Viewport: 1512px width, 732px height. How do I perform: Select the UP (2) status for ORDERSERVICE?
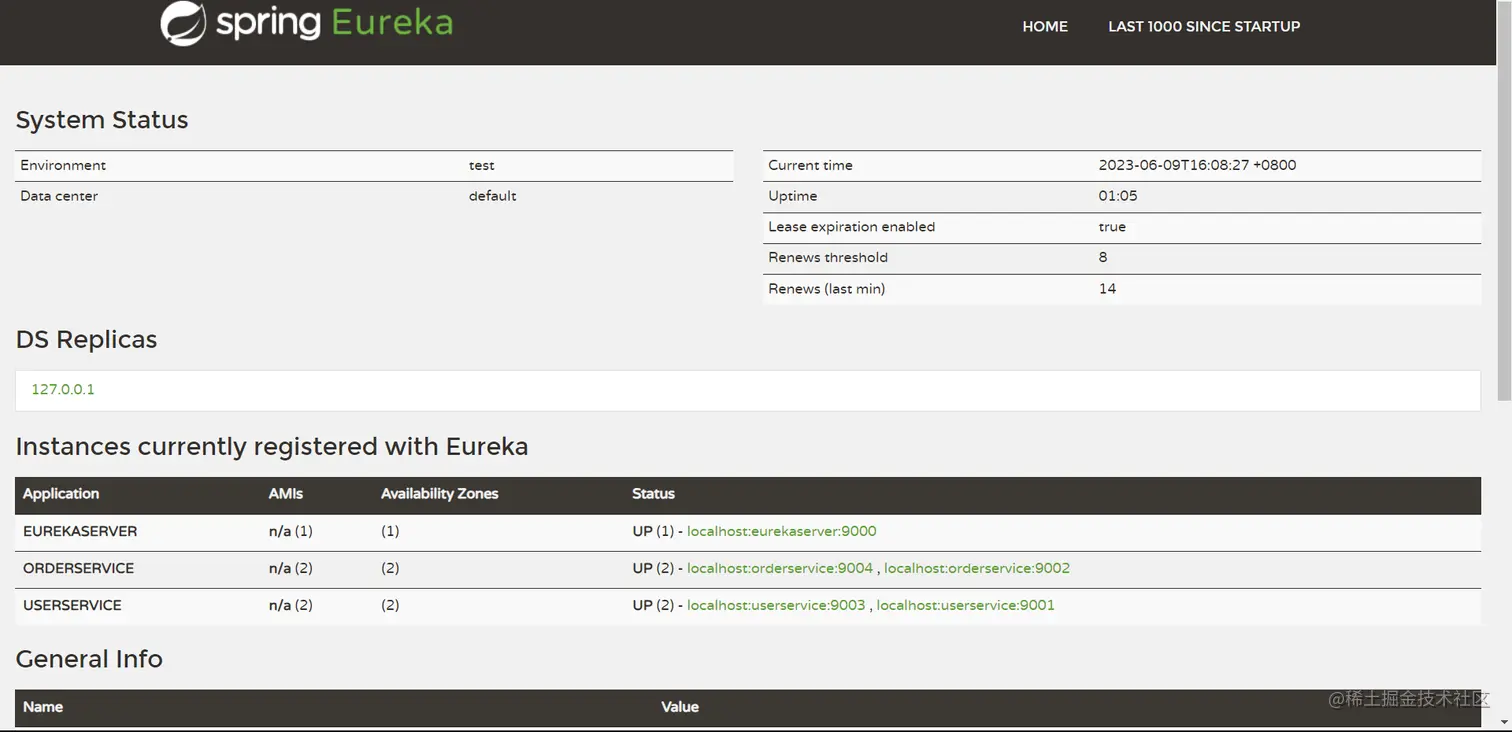[655, 568]
